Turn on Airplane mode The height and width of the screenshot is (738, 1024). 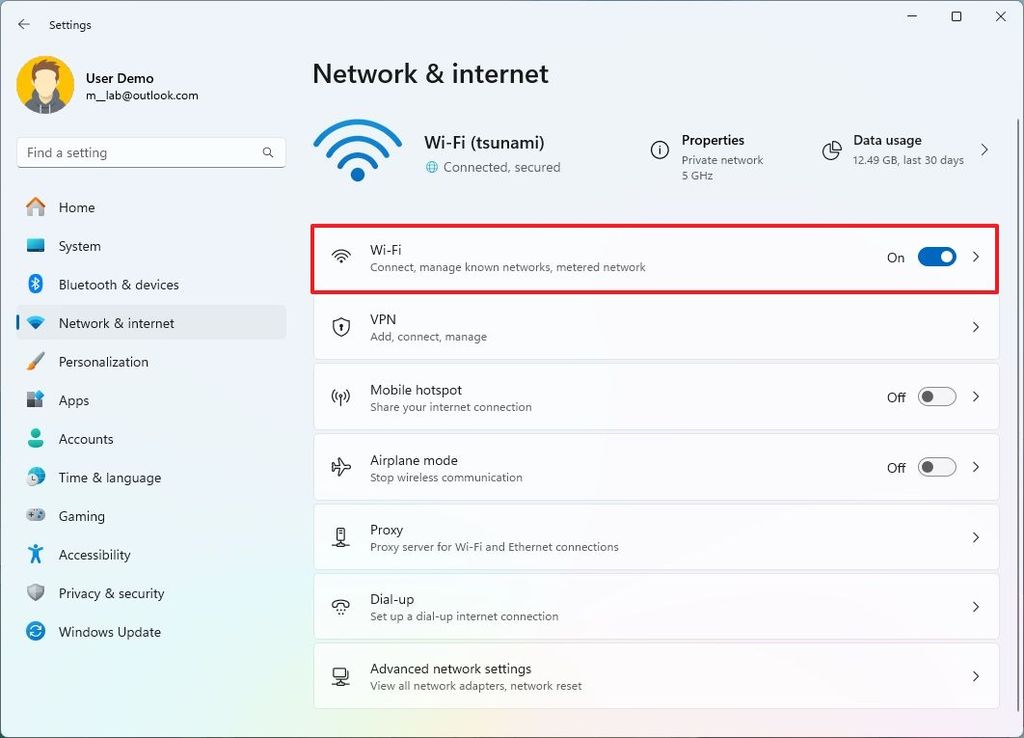click(936, 466)
